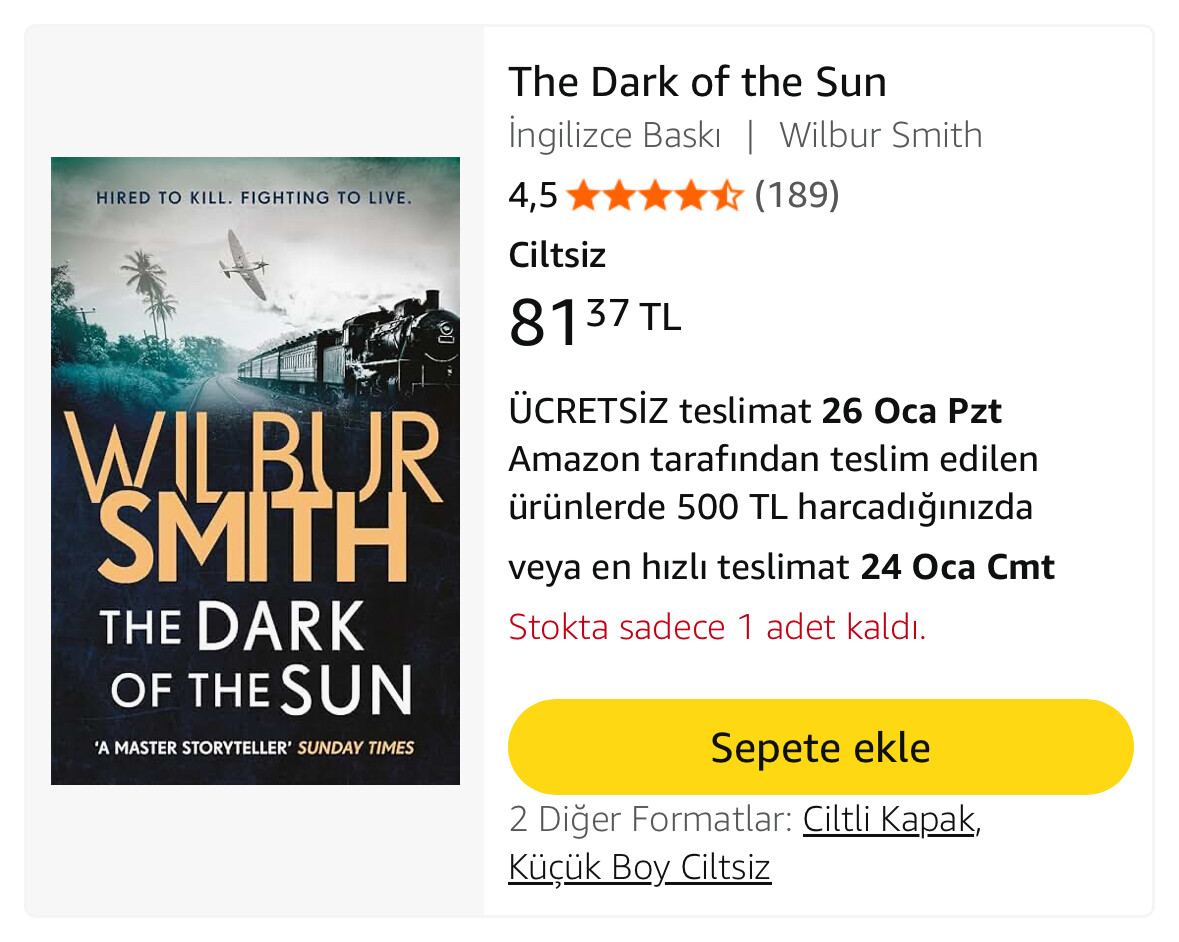The image size is (1179, 942).
Task: Click the locomotive on the book cover
Action: pyautogui.click(x=399, y=342)
